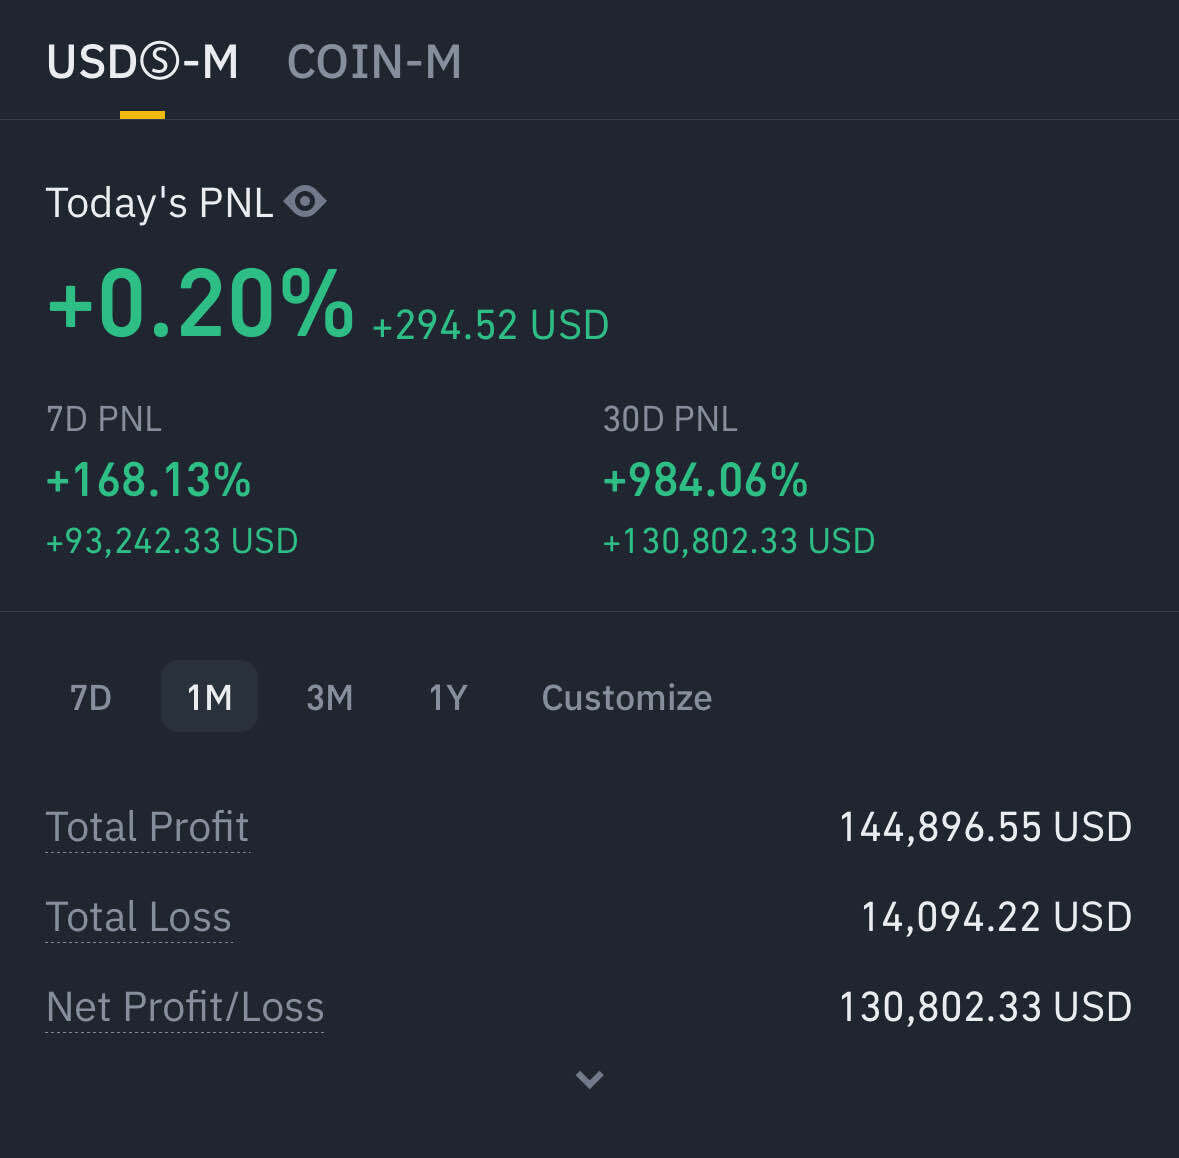Image resolution: width=1179 pixels, height=1158 pixels.
Task: Click the +93,242.33 USD 7D amount
Action: click(172, 541)
